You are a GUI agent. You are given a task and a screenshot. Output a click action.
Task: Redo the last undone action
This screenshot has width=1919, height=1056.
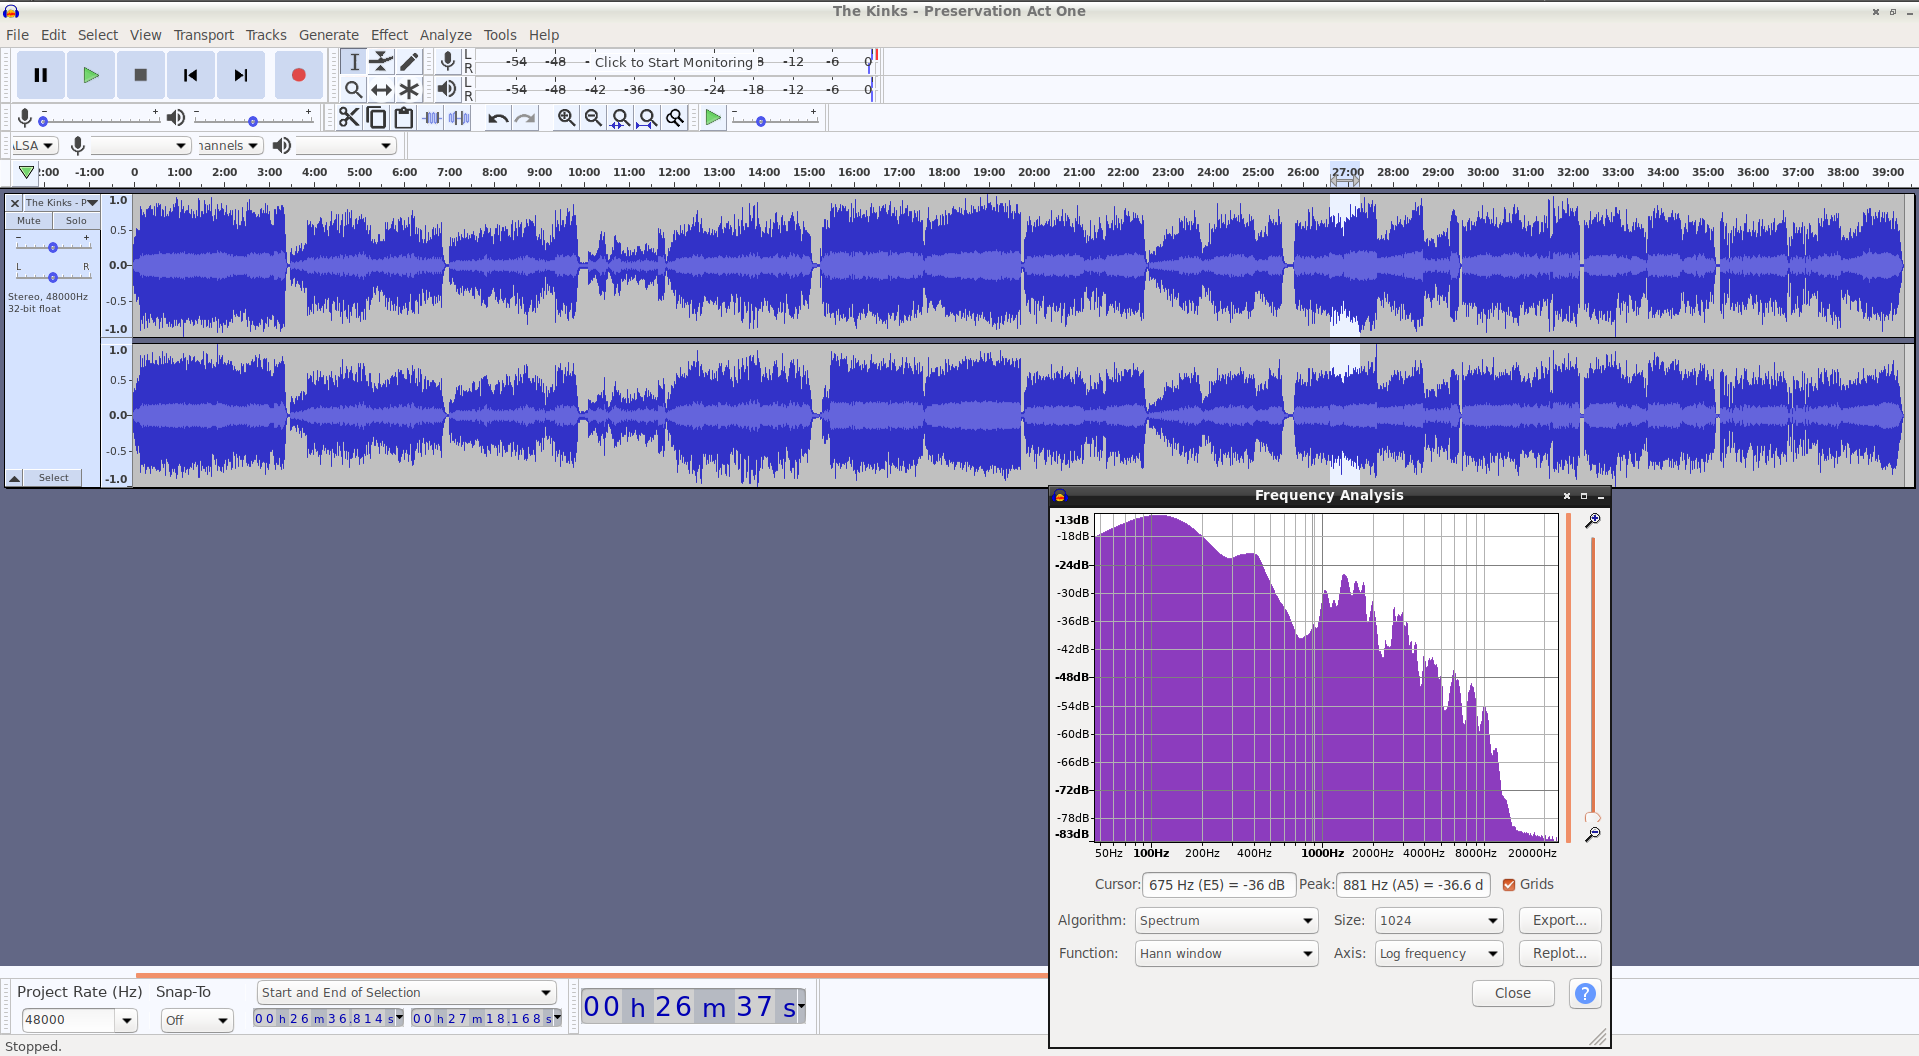[x=525, y=118]
